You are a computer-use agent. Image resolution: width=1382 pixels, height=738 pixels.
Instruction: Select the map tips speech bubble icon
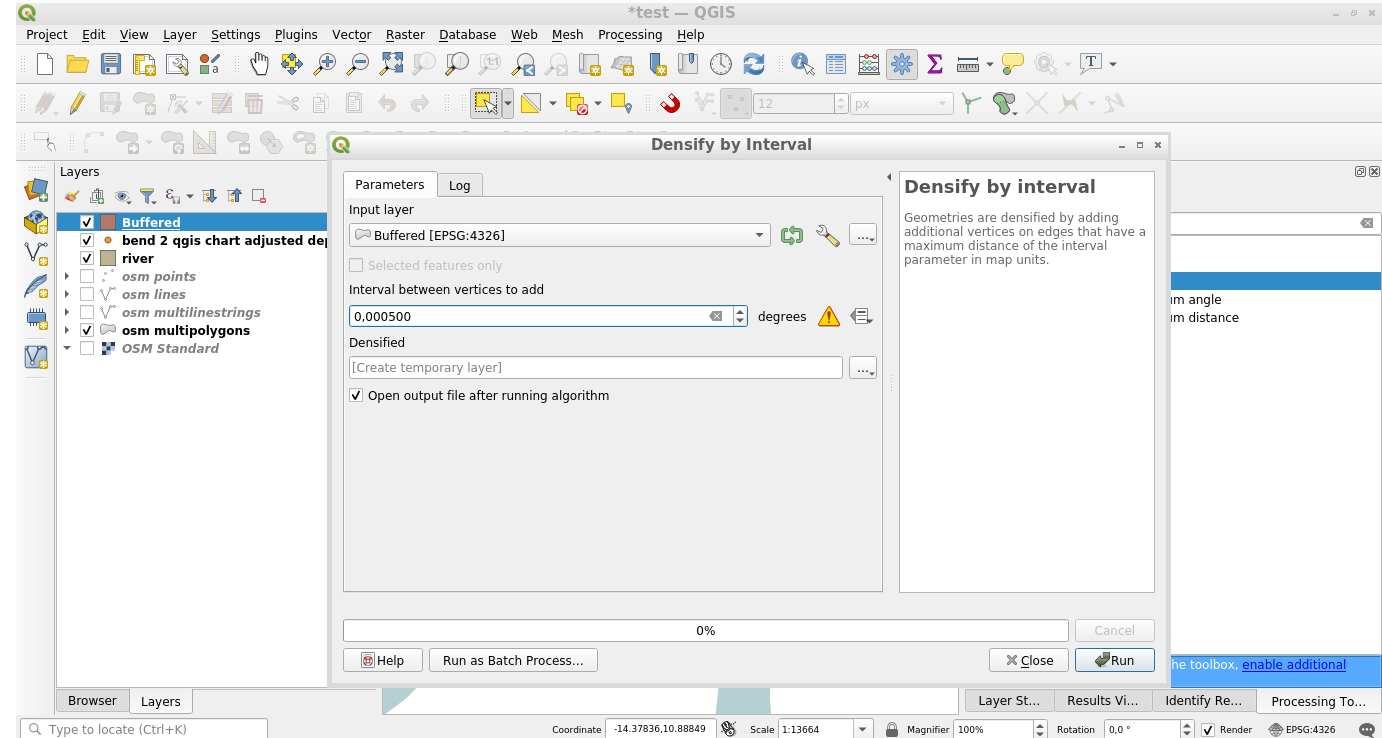point(1013,64)
